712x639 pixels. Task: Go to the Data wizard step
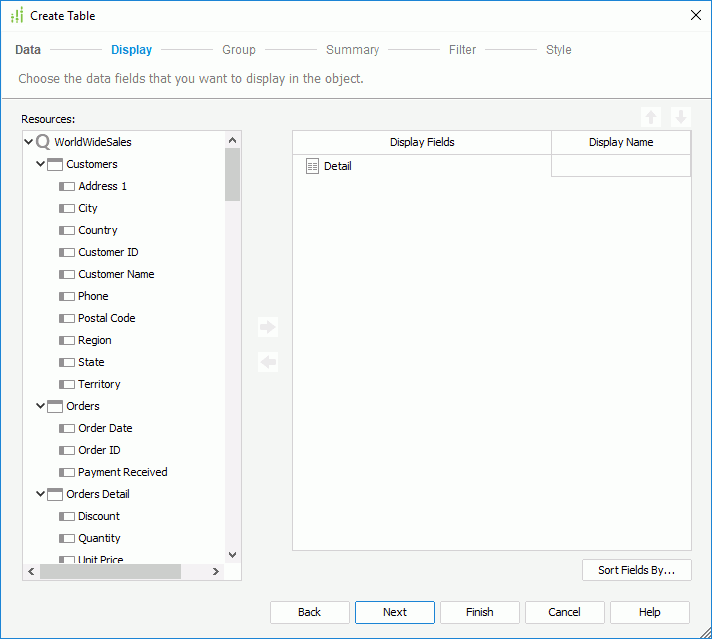tap(28, 50)
